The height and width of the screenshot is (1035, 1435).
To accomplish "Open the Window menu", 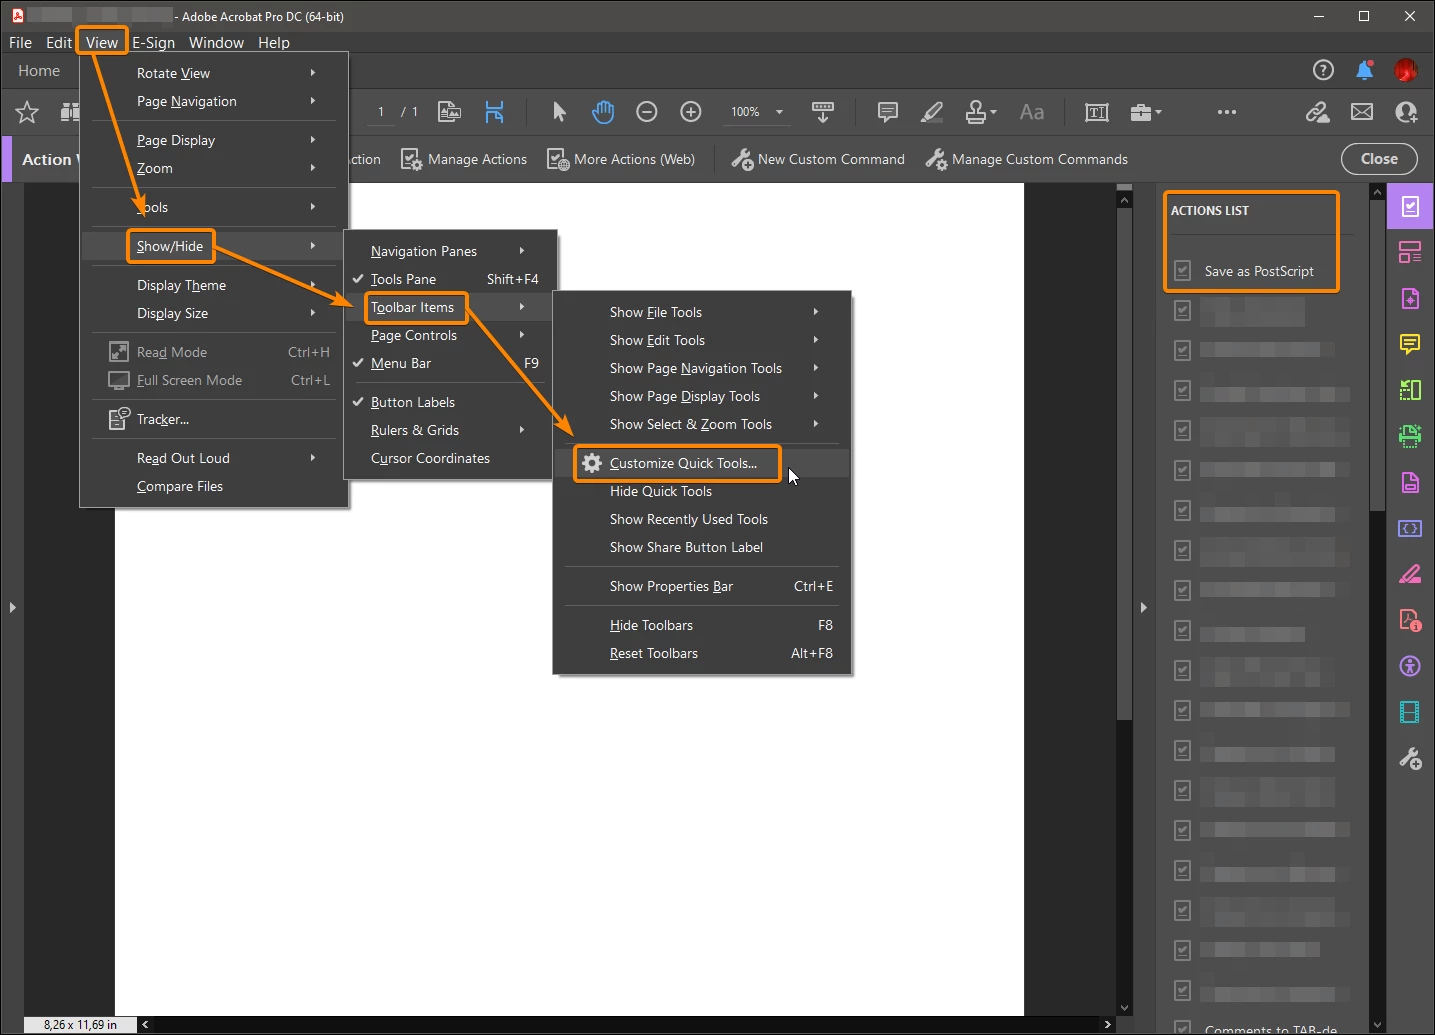I will (216, 42).
